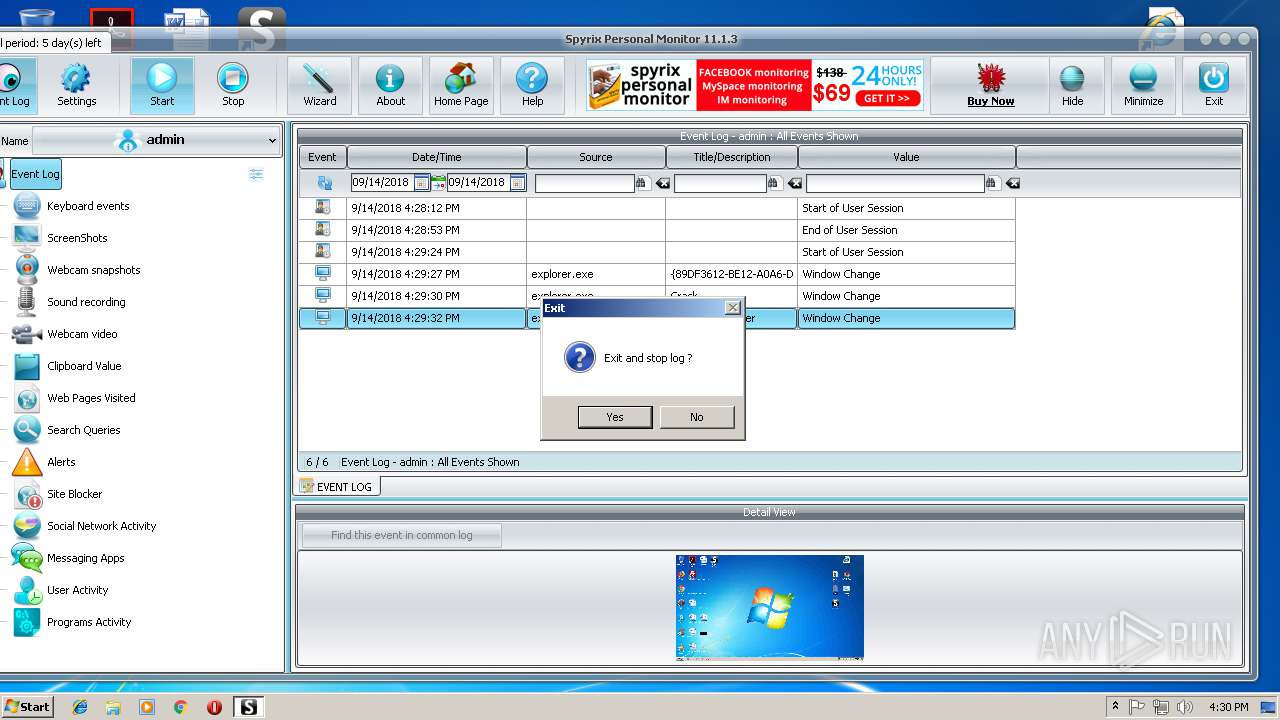Click the refresh event filter icon
The height and width of the screenshot is (720, 1280).
324,183
